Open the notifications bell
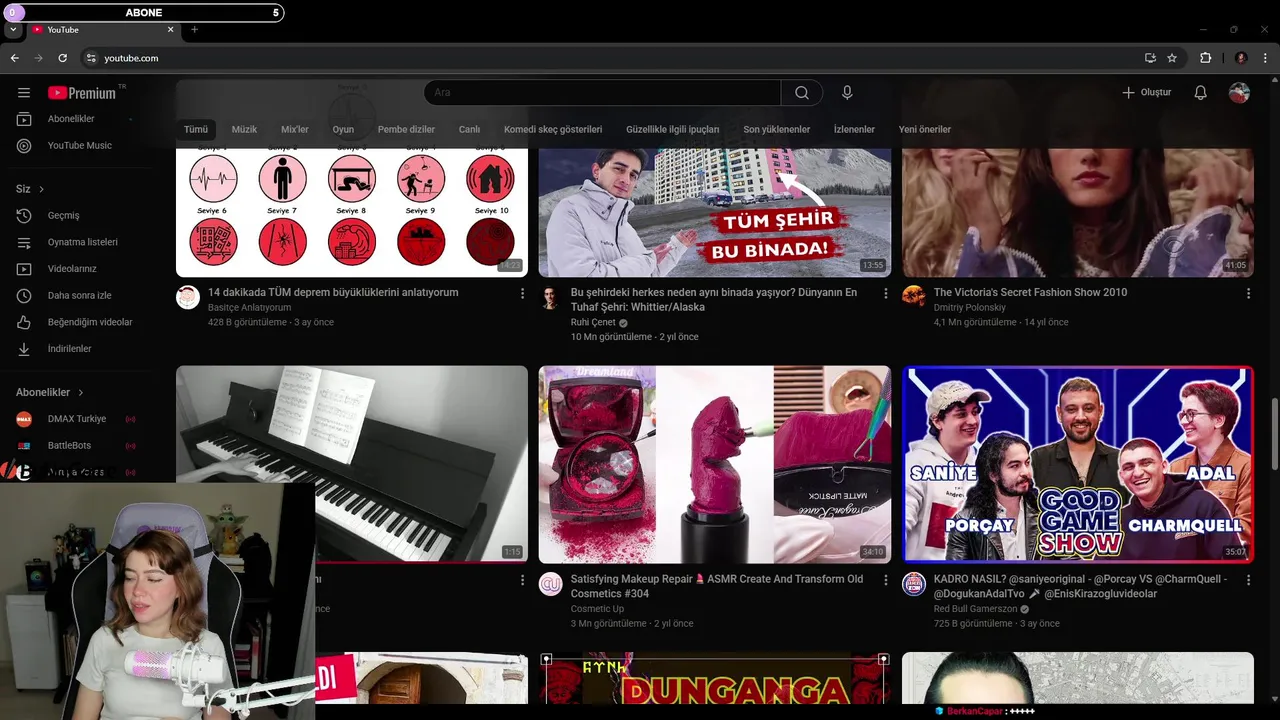 1201,93
